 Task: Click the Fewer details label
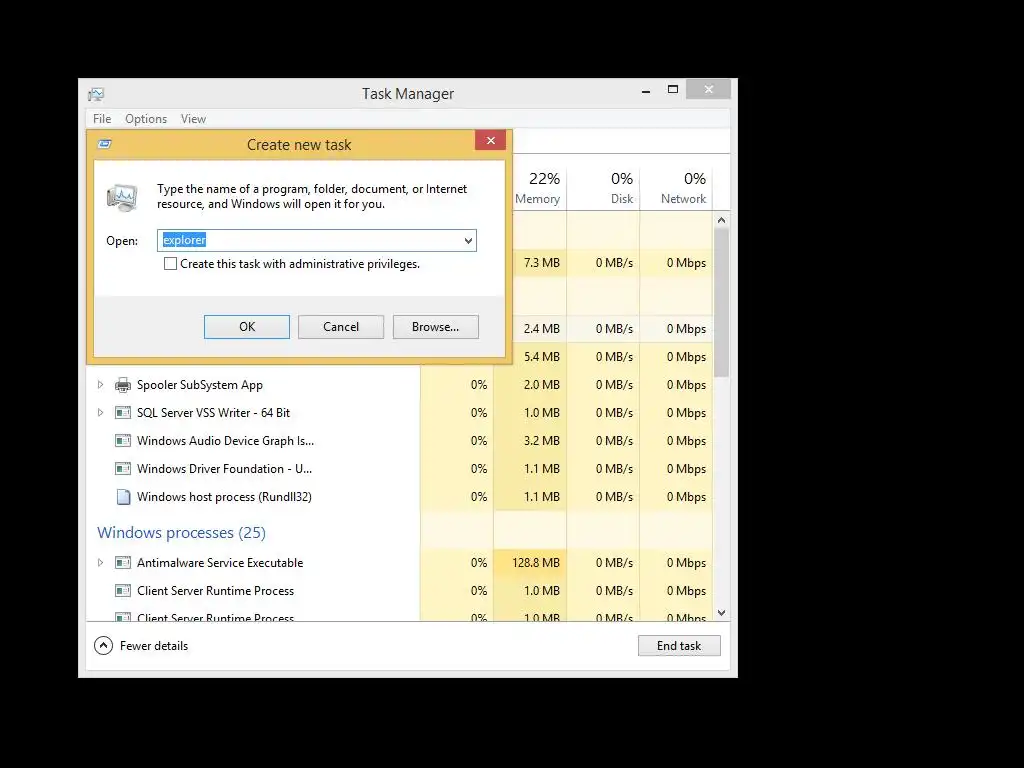pos(154,646)
